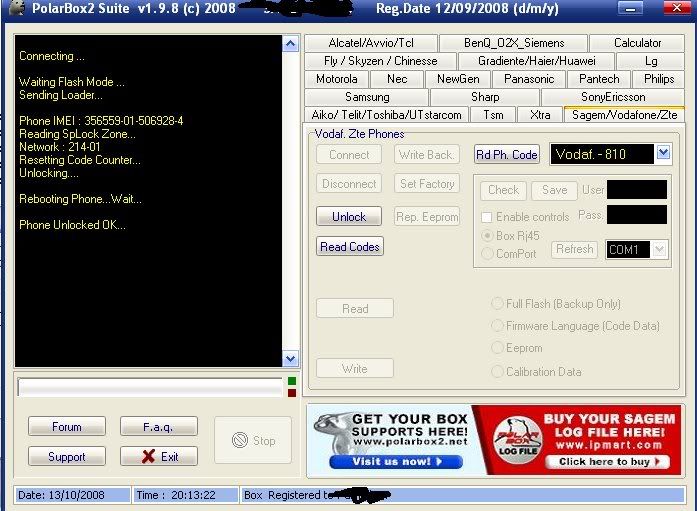Switch to the Pantech tab
The image size is (697, 511).
tap(599, 79)
